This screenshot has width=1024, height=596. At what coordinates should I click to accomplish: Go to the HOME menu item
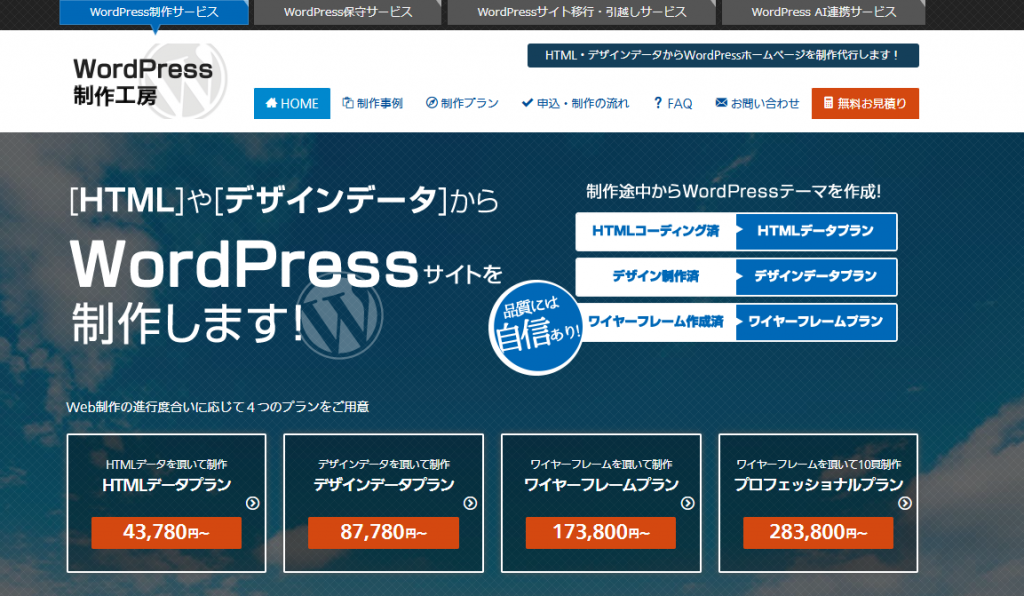tap(292, 103)
